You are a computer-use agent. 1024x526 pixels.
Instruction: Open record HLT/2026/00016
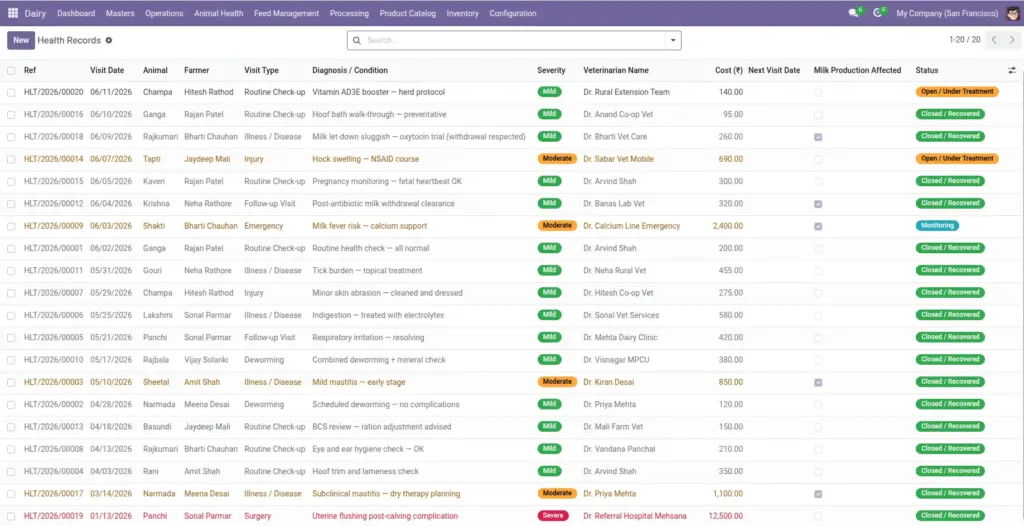click(54, 114)
